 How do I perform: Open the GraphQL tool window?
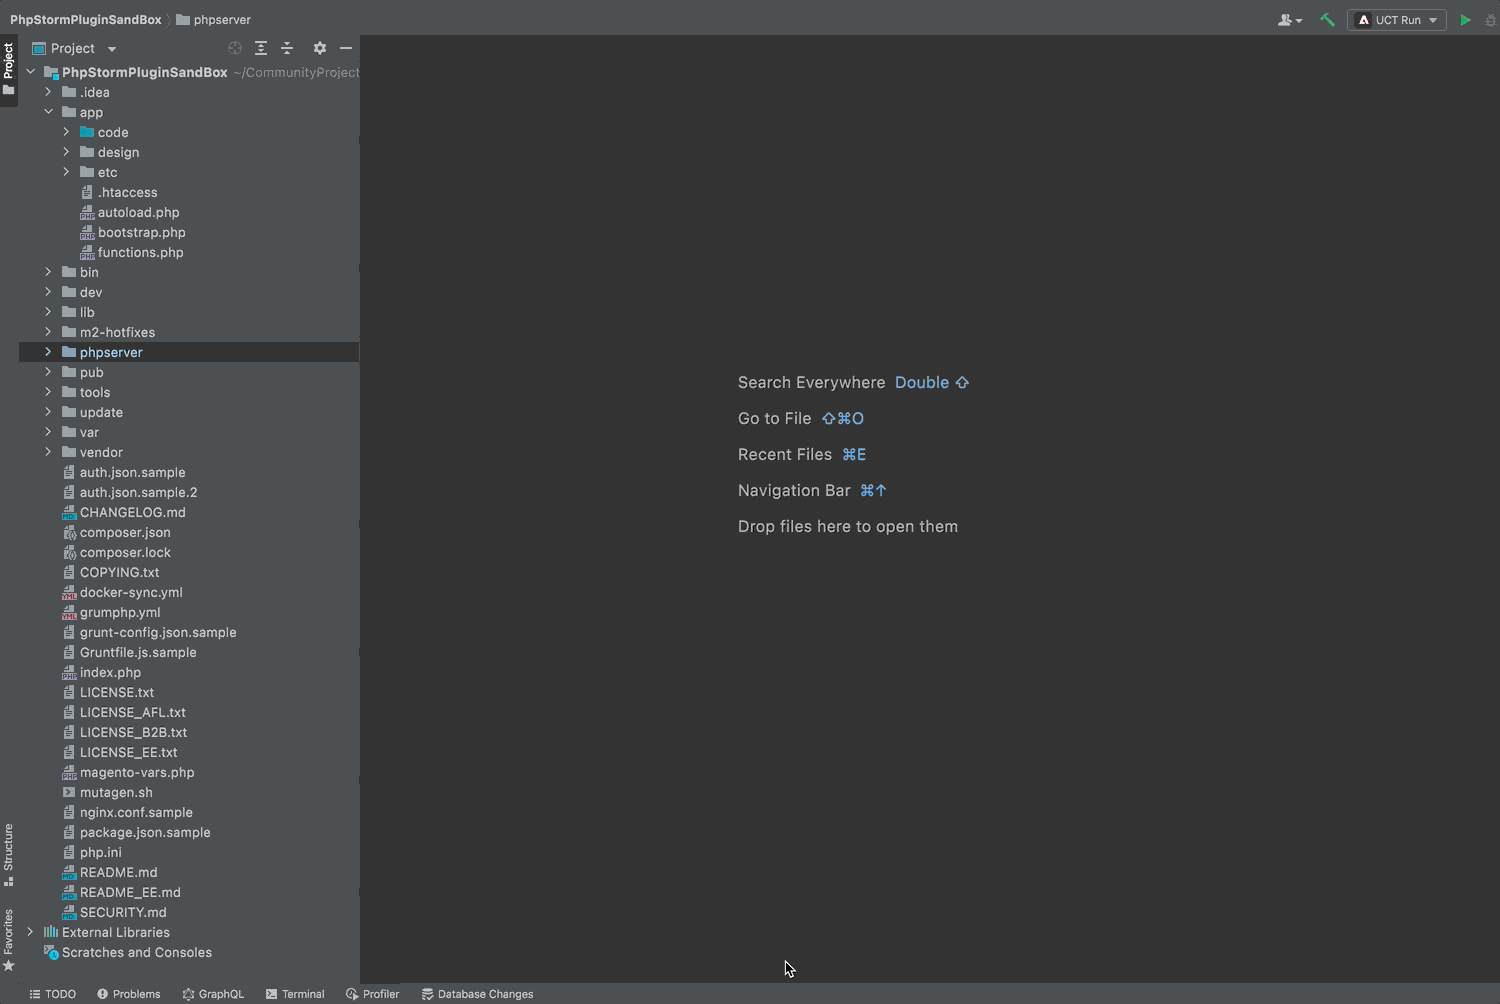click(213, 994)
